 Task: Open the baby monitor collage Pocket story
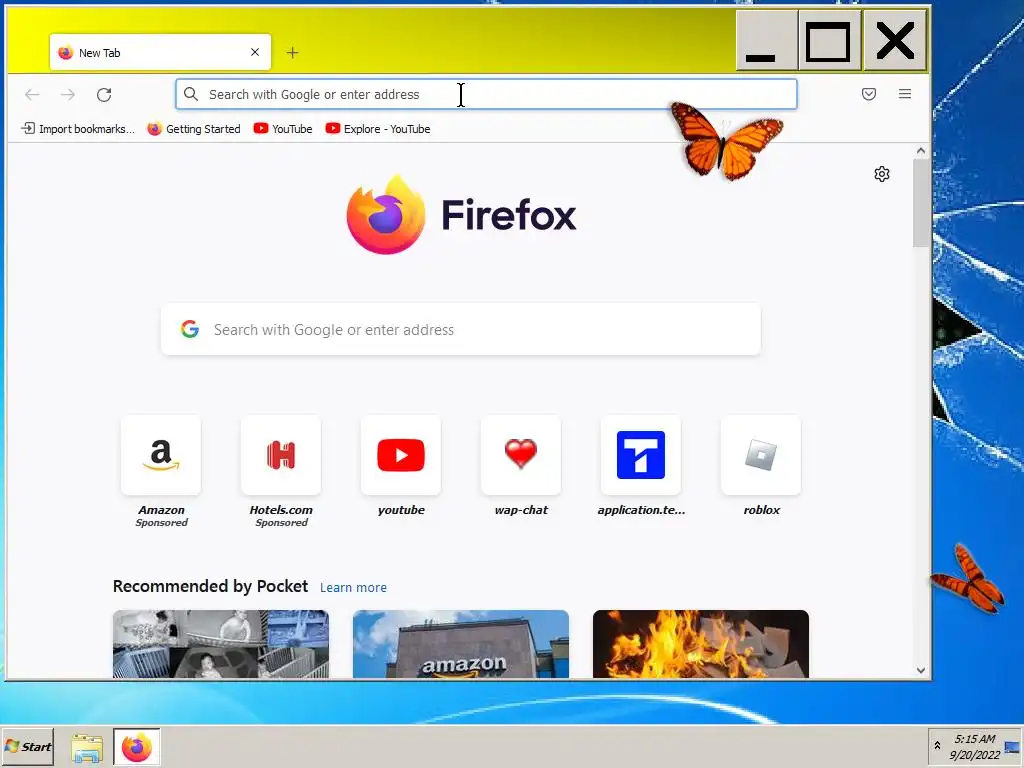[221, 644]
